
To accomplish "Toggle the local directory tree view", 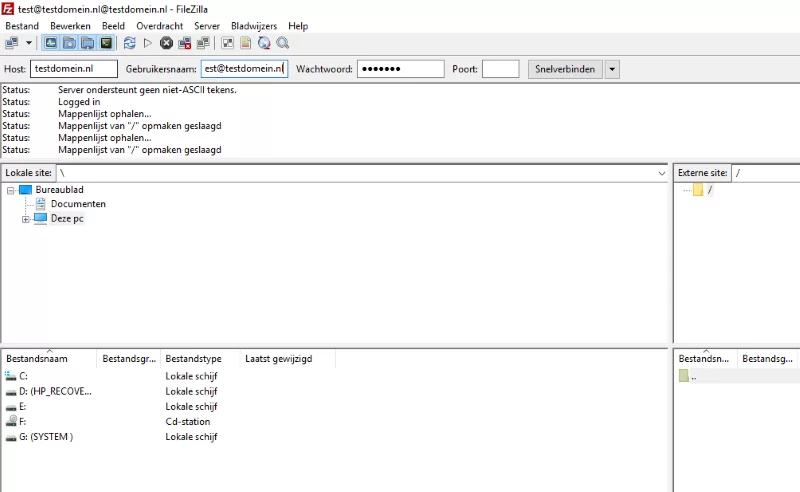I will coord(69,43).
